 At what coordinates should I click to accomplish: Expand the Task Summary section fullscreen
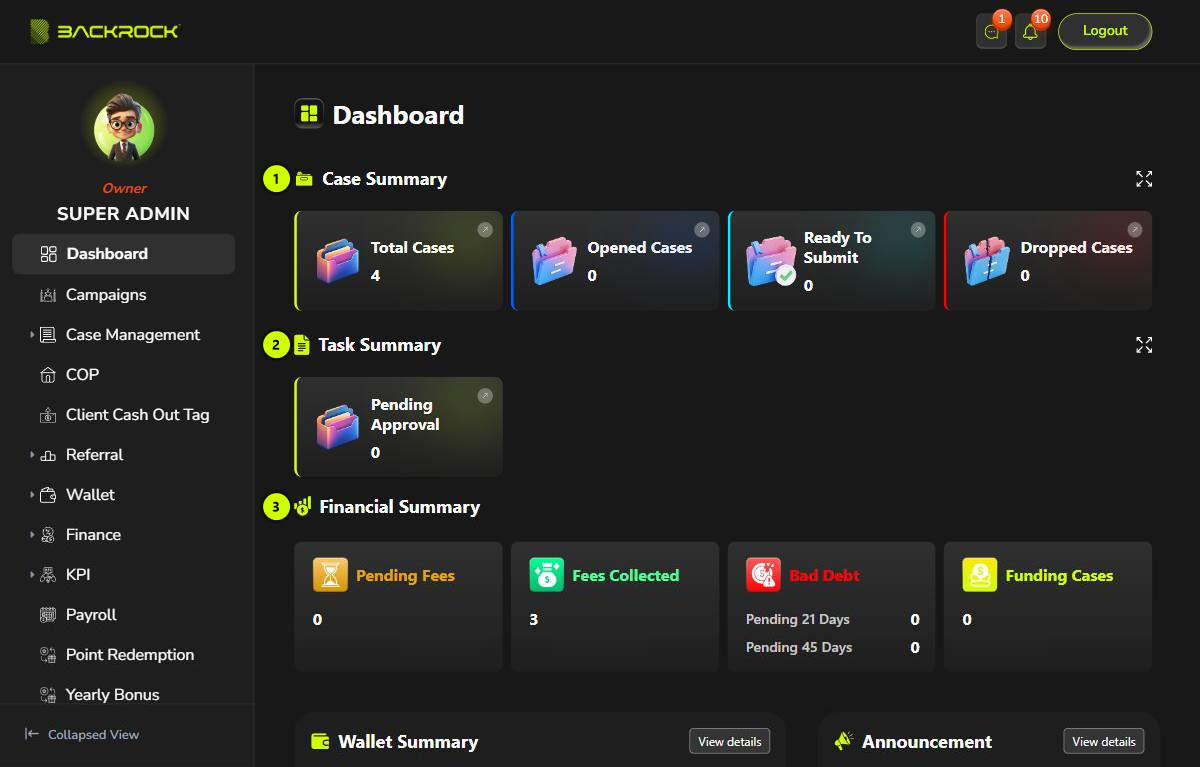[x=1144, y=345]
